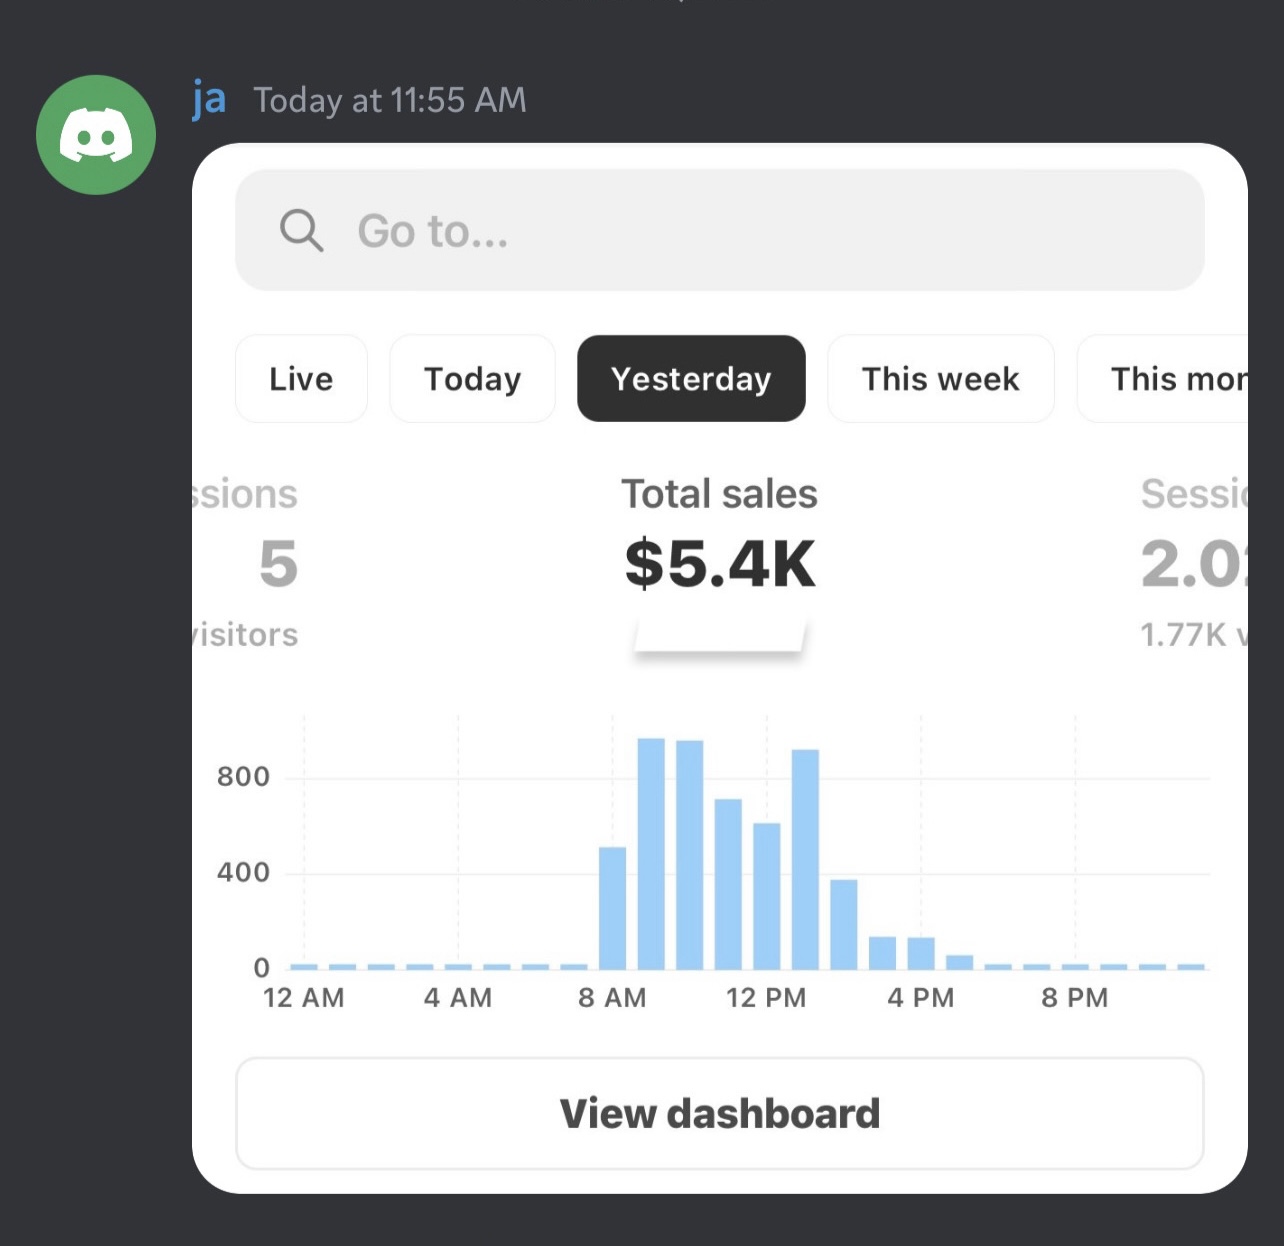Click the magnifying glass search icon
This screenshot has height=1246, width=1284.
click(x=301, y=231)
